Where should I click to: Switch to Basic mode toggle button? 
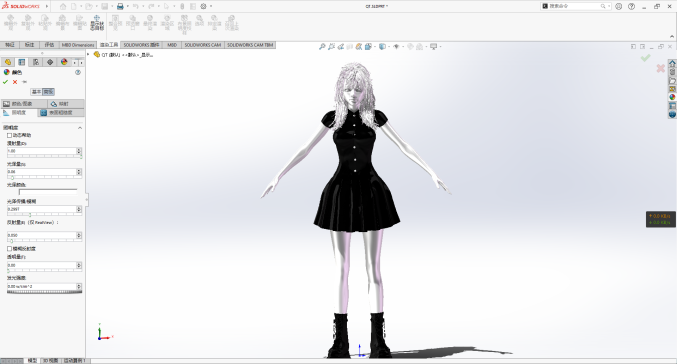click(x=36, y=92)
